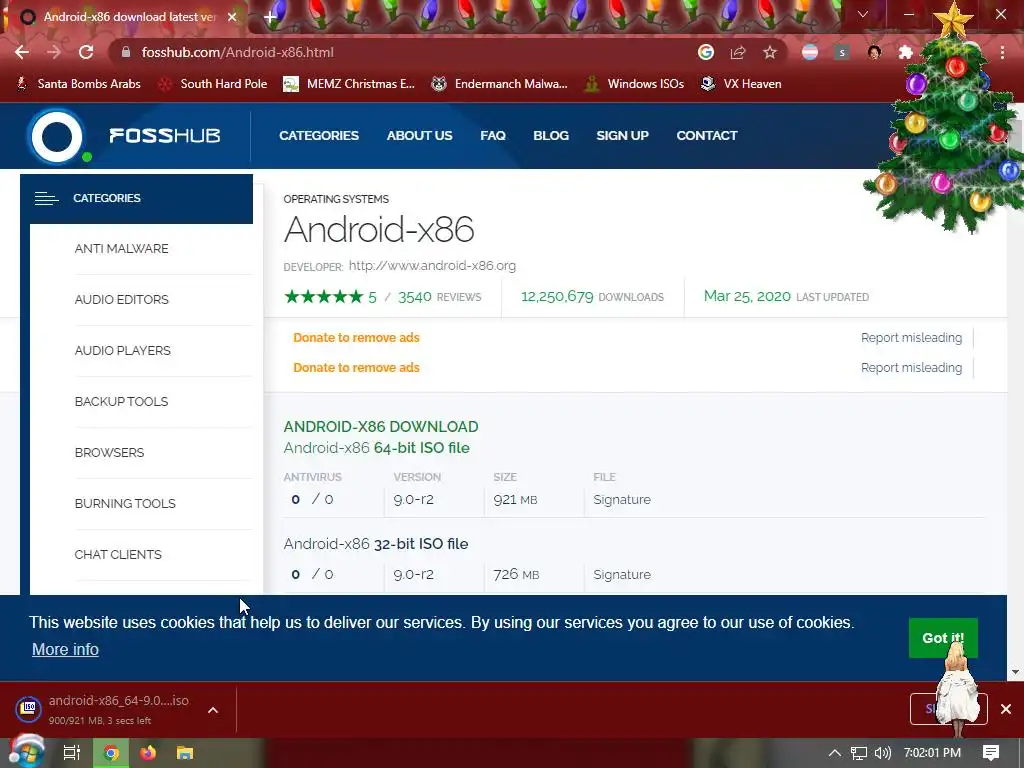Click the first Report misleading link

pos(911,338)
